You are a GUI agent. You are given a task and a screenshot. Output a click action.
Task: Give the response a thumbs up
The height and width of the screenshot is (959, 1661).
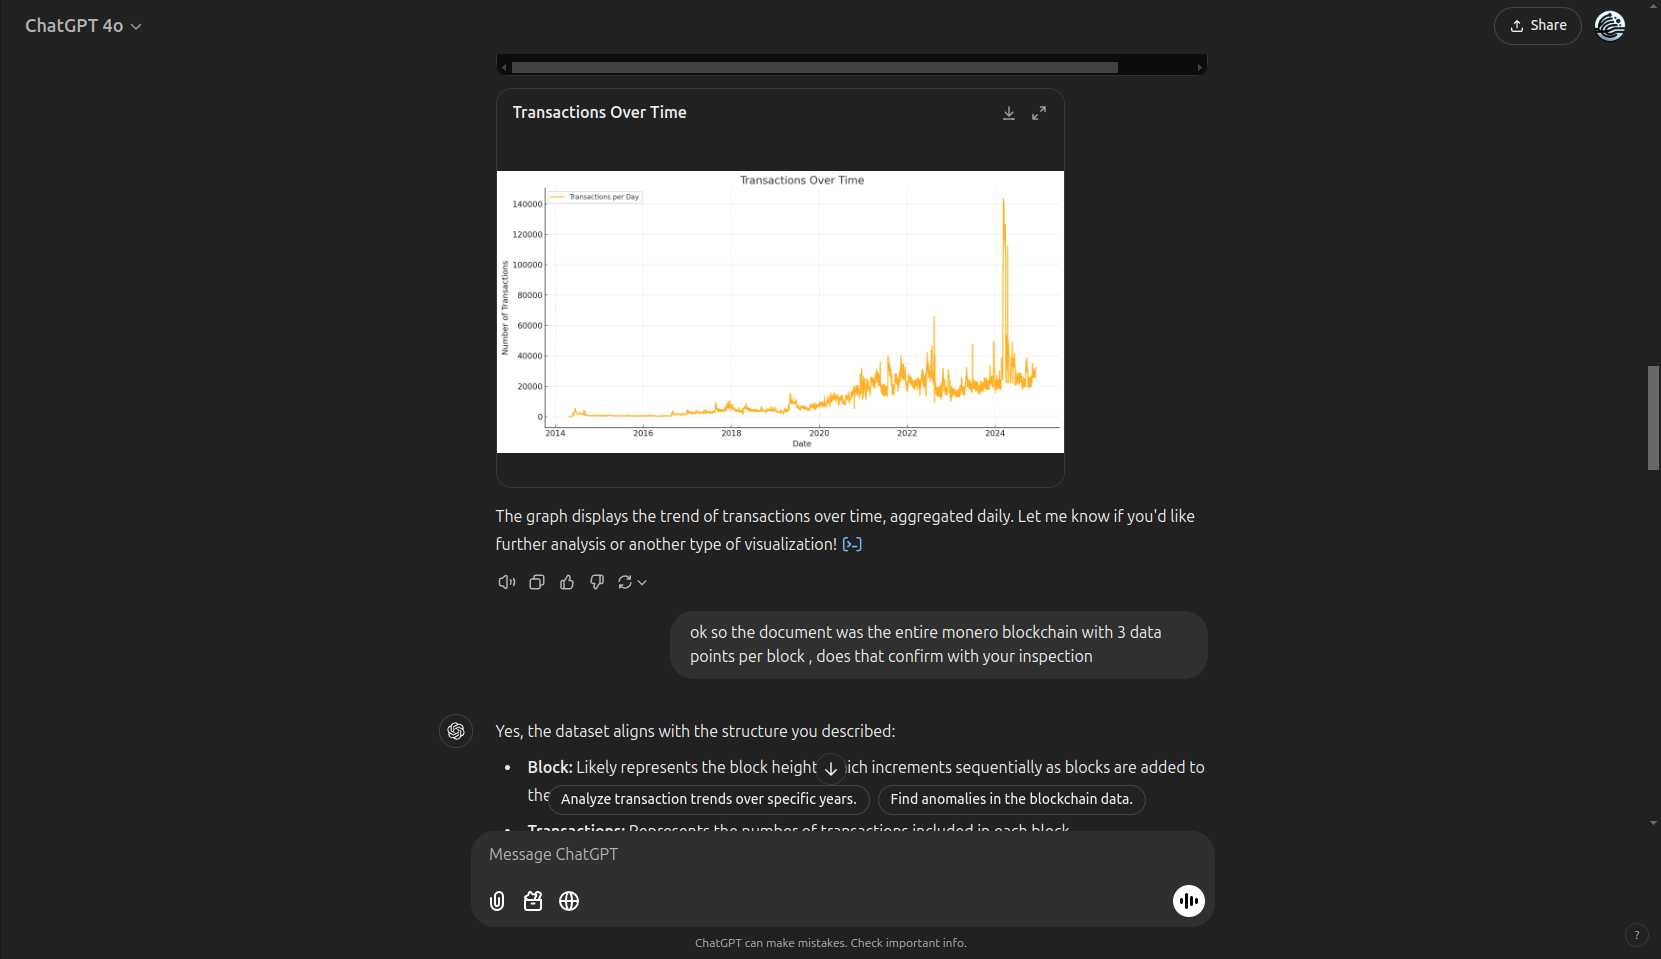point(567,582)
